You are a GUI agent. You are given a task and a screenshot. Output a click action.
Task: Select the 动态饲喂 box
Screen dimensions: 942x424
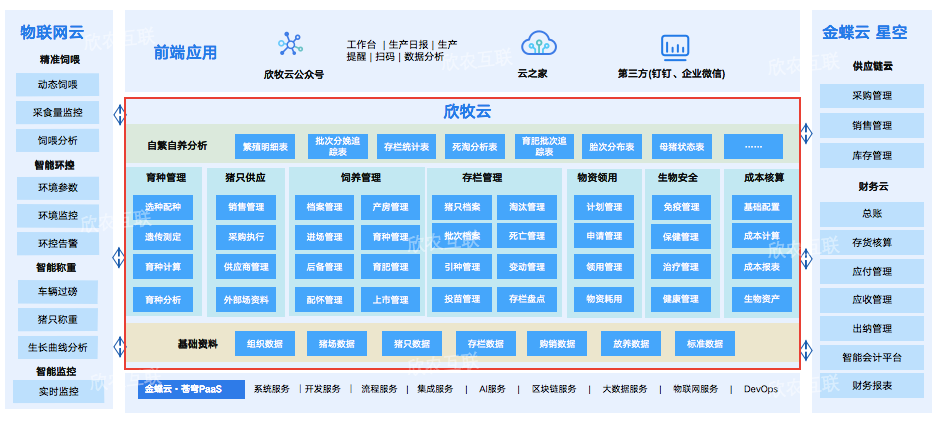point(58,85)
